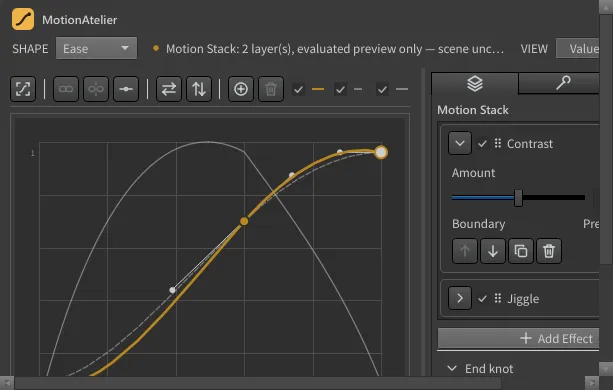Click the vertical scrollbar up arrow

(x=606, y=7)
